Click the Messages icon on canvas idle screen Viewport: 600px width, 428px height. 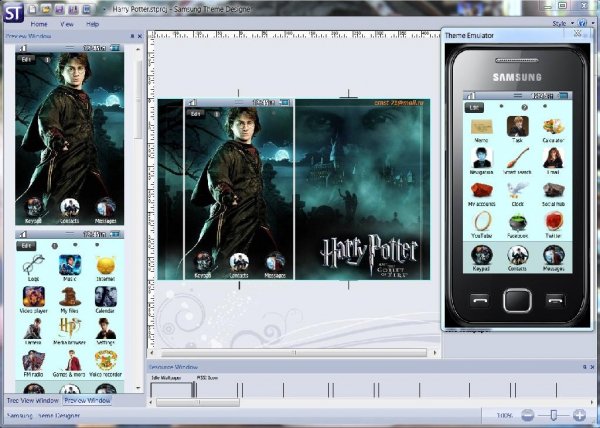tap(275, 262)
